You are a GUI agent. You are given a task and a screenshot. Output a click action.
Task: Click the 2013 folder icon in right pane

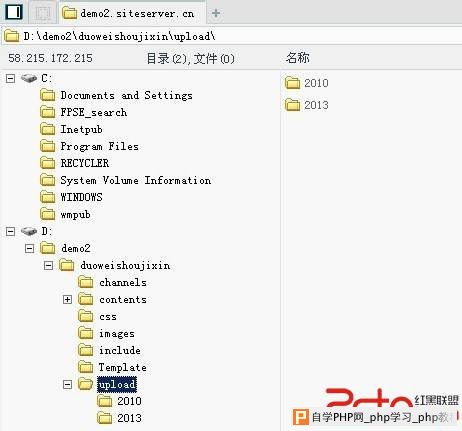tap(293, 105)
